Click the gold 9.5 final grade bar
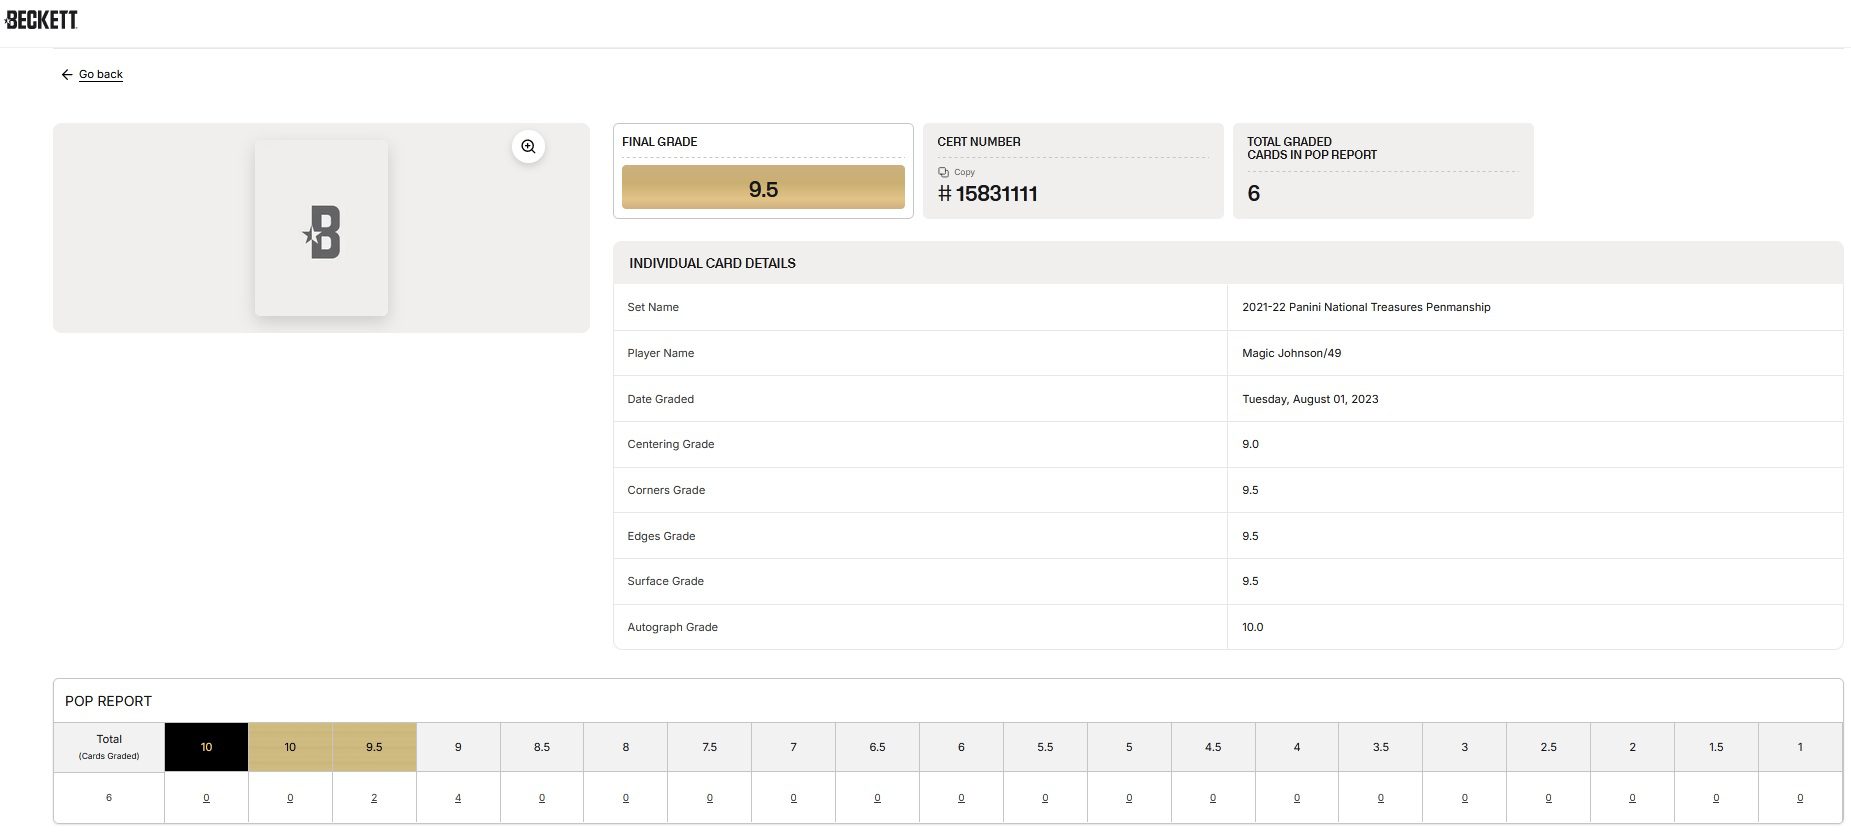The width and height of the screenshot is (1851, 832). pyautogui.click(x=763, y=188)
